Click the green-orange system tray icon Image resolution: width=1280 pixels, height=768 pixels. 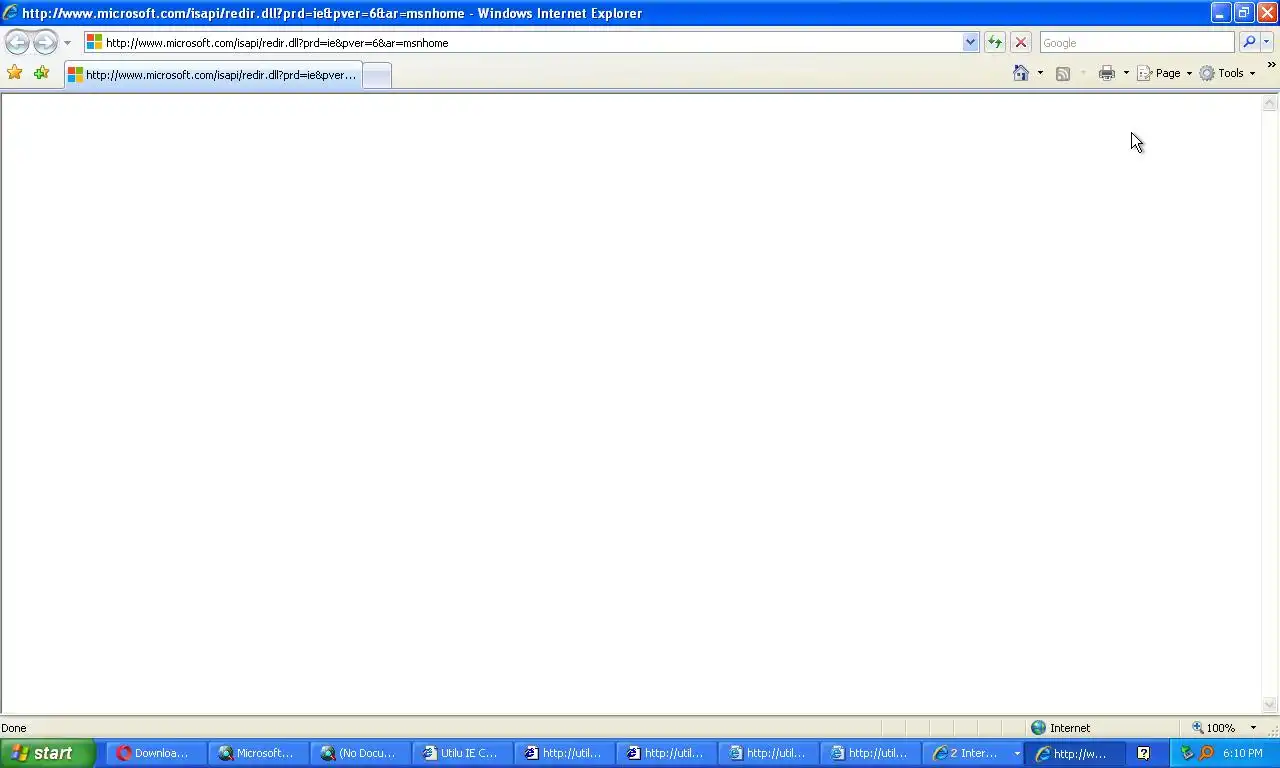click(x=1187, y=754)
